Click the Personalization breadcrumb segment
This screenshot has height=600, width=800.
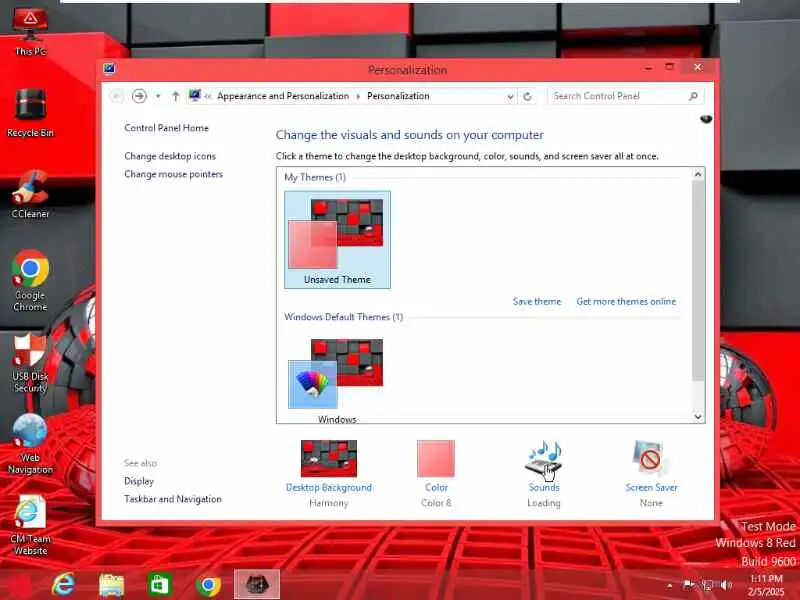click(x=398, y=96)
